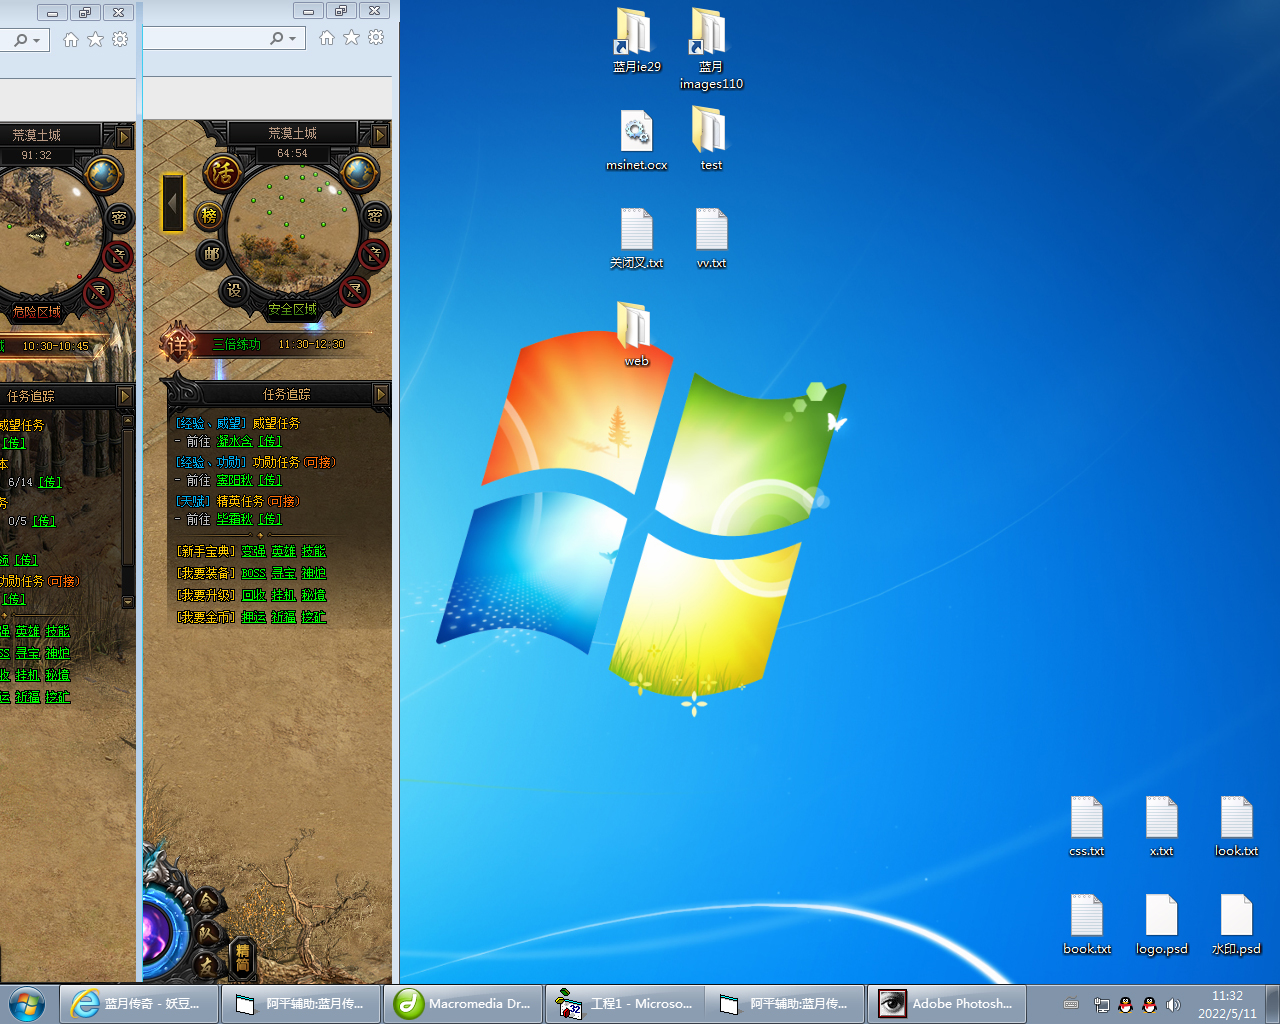Toggle the 音 sound icon in left game window

click(x=118, y=256)
